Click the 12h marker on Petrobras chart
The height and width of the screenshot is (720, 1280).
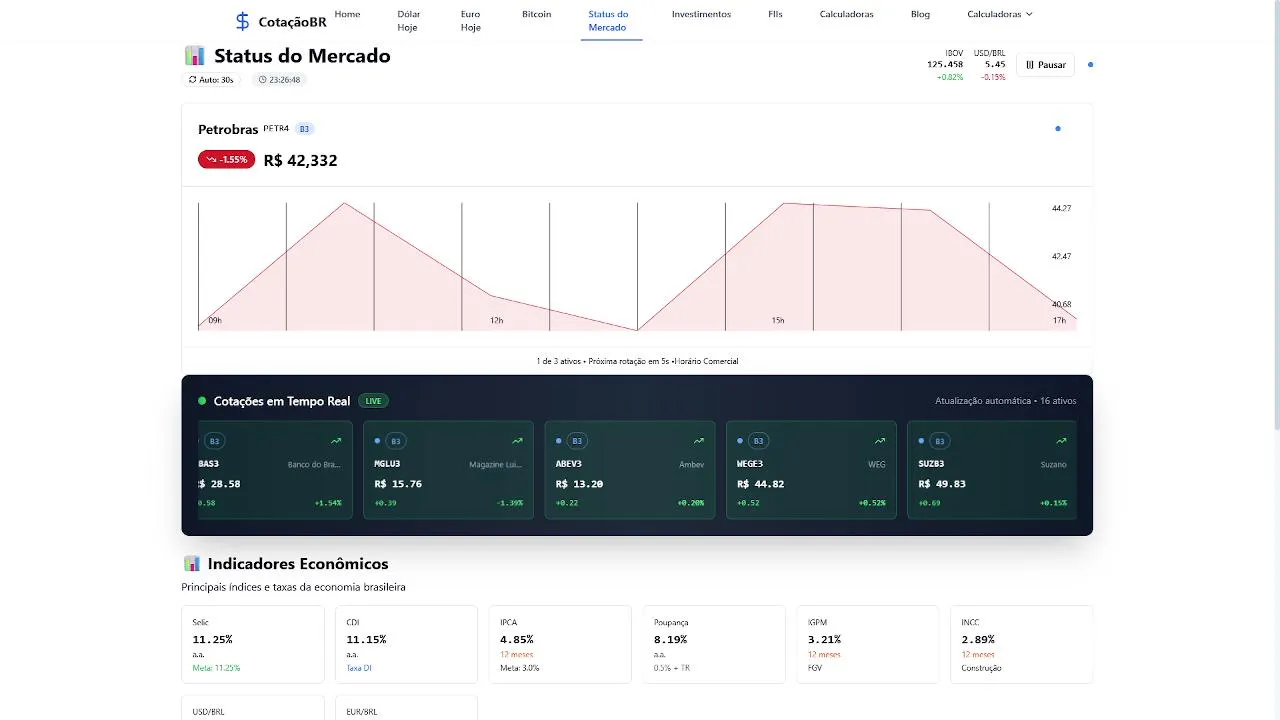(x=496, y=320)
